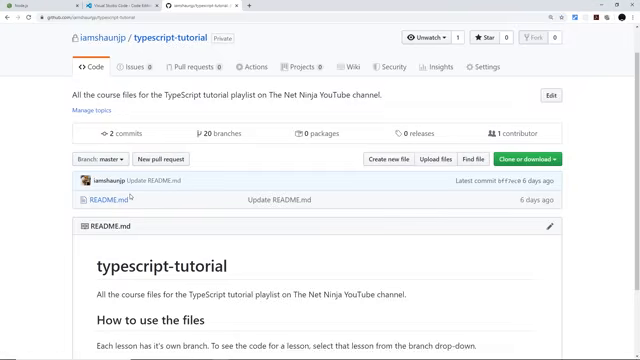Screen dimensions: 640x360
Task: Open the latest commit message Update README.md
Action: click(154, 180)
